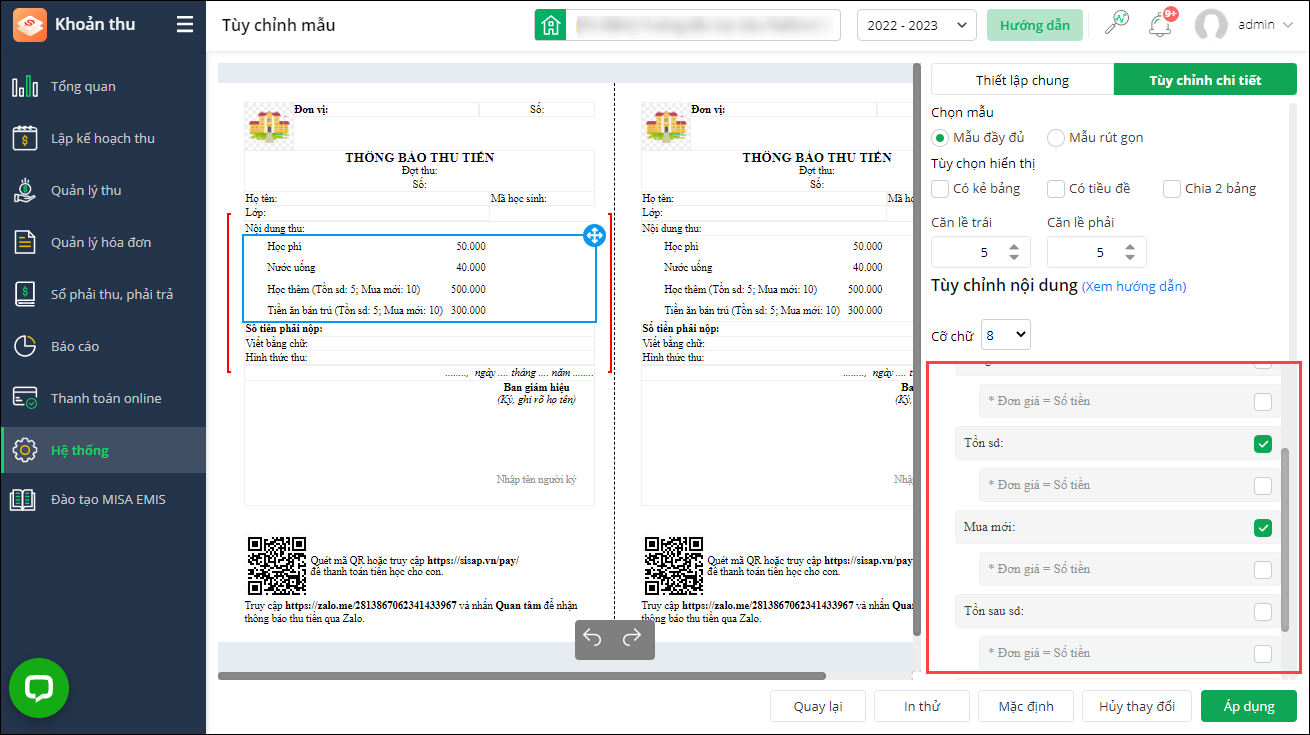This screenshot has width=1310, height=735.
Task: Click "Ban giám hiệu" on left receipt
Action: [x=536, y=387]
